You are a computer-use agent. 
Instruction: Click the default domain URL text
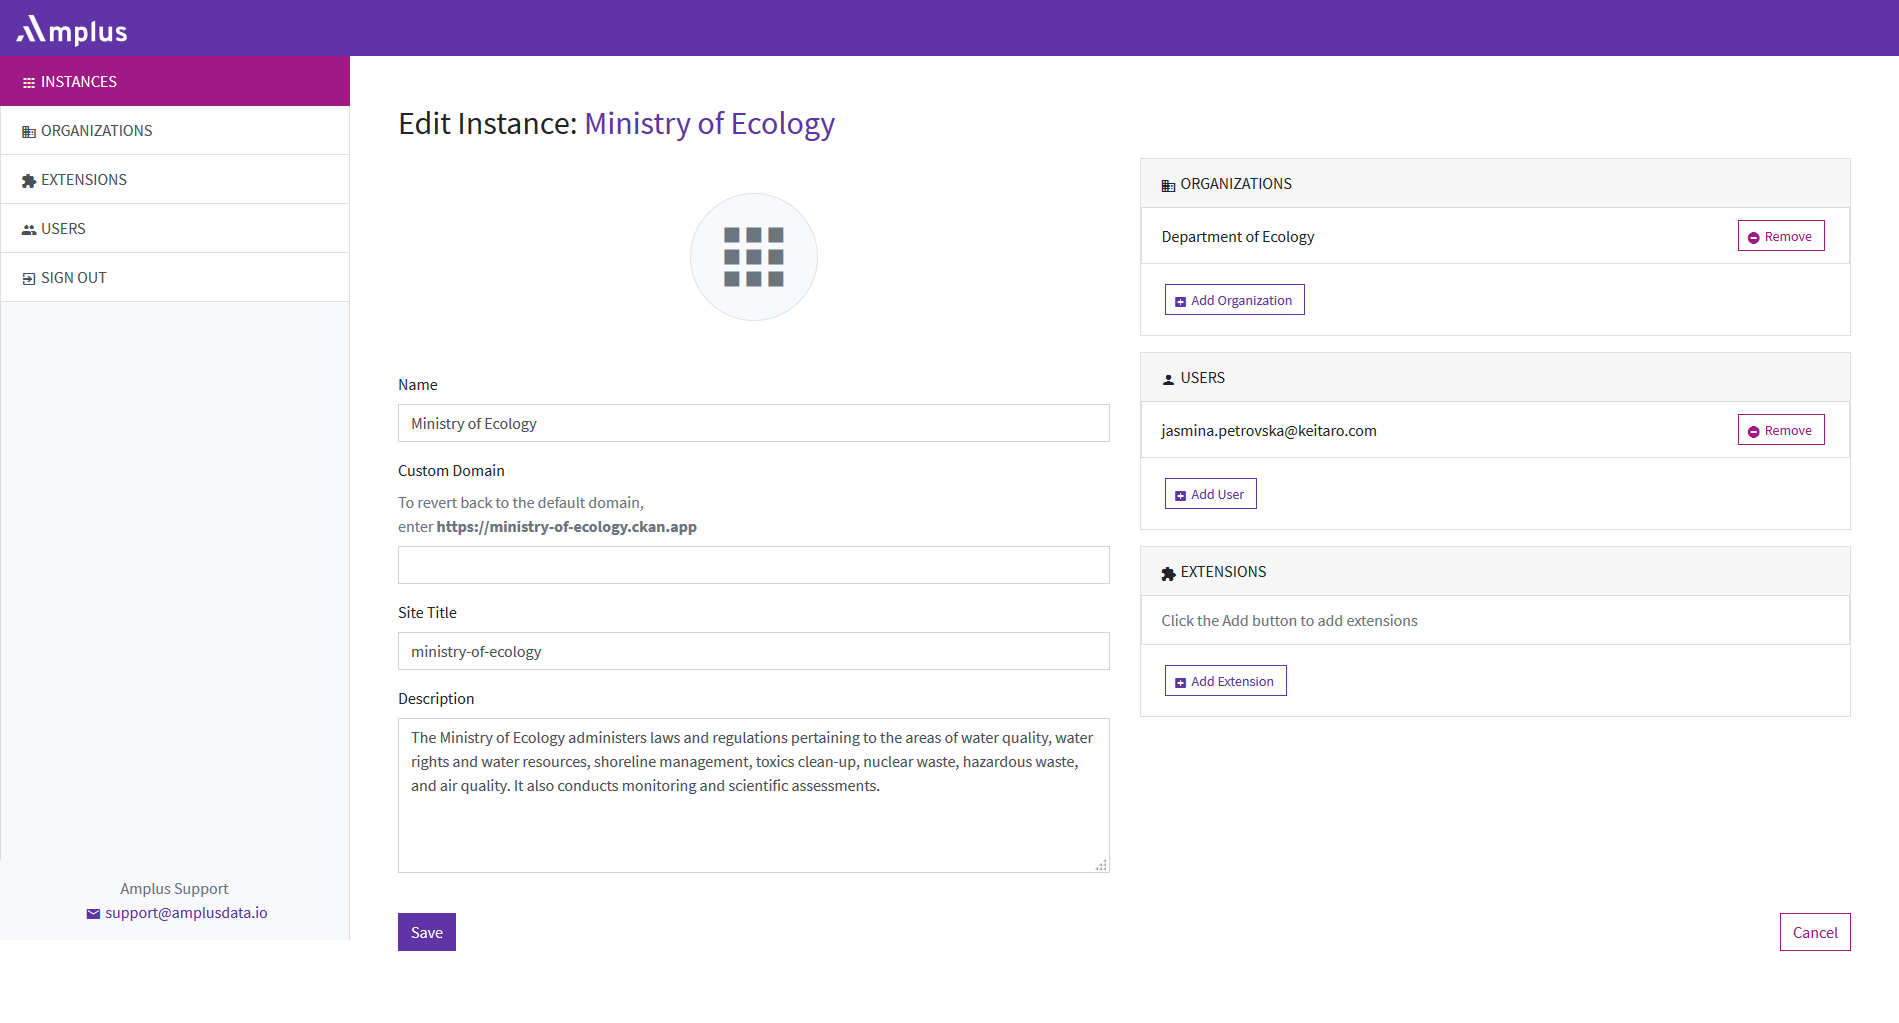tap(566, 527)
